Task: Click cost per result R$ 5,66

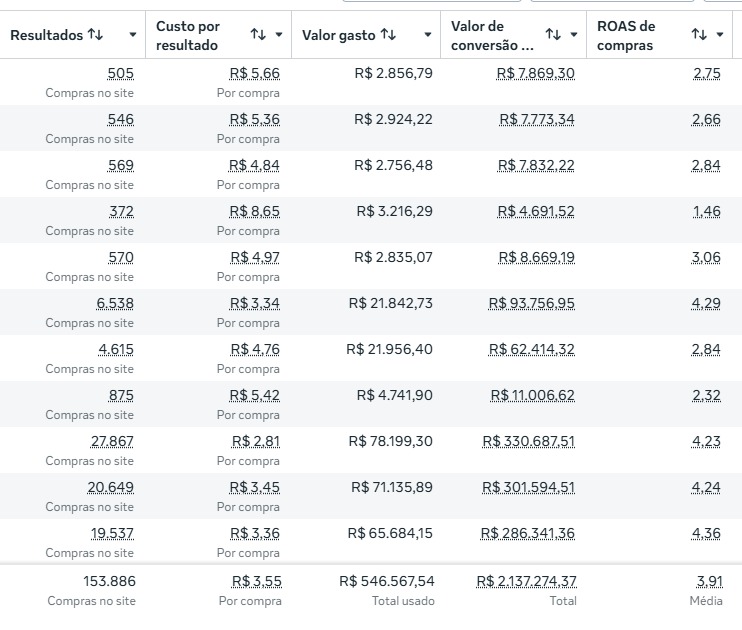Action: tap(255, 73)
